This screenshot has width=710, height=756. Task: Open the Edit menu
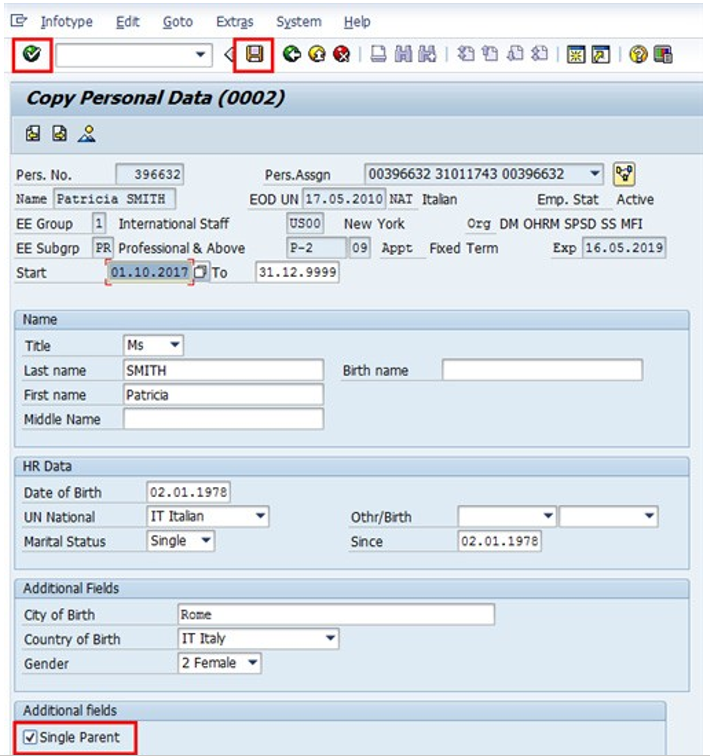point(128,22)
